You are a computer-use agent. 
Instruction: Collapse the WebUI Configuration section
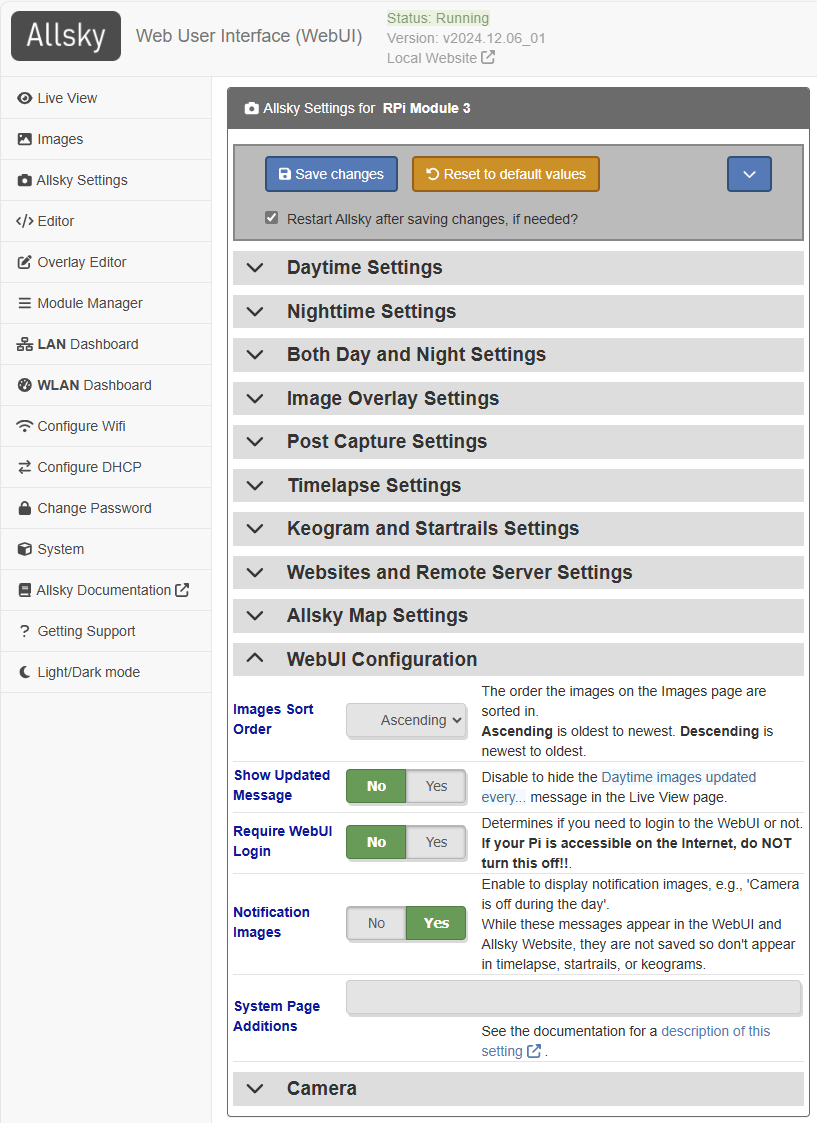[x=381, y=659]
